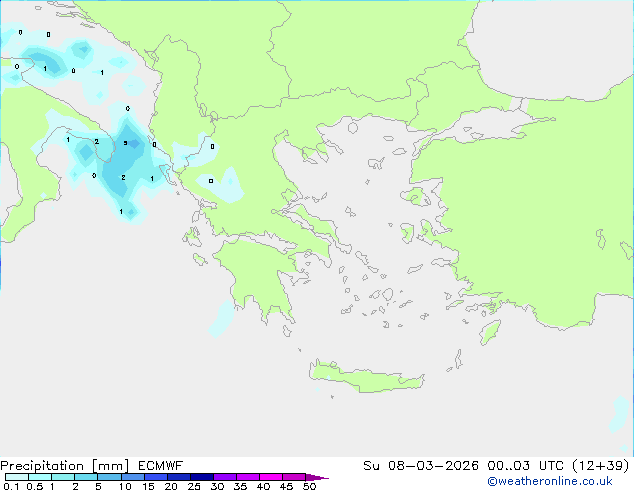Click the '40' legend scale label
This screenshot has width=634, height=490.
click(263, 486)
